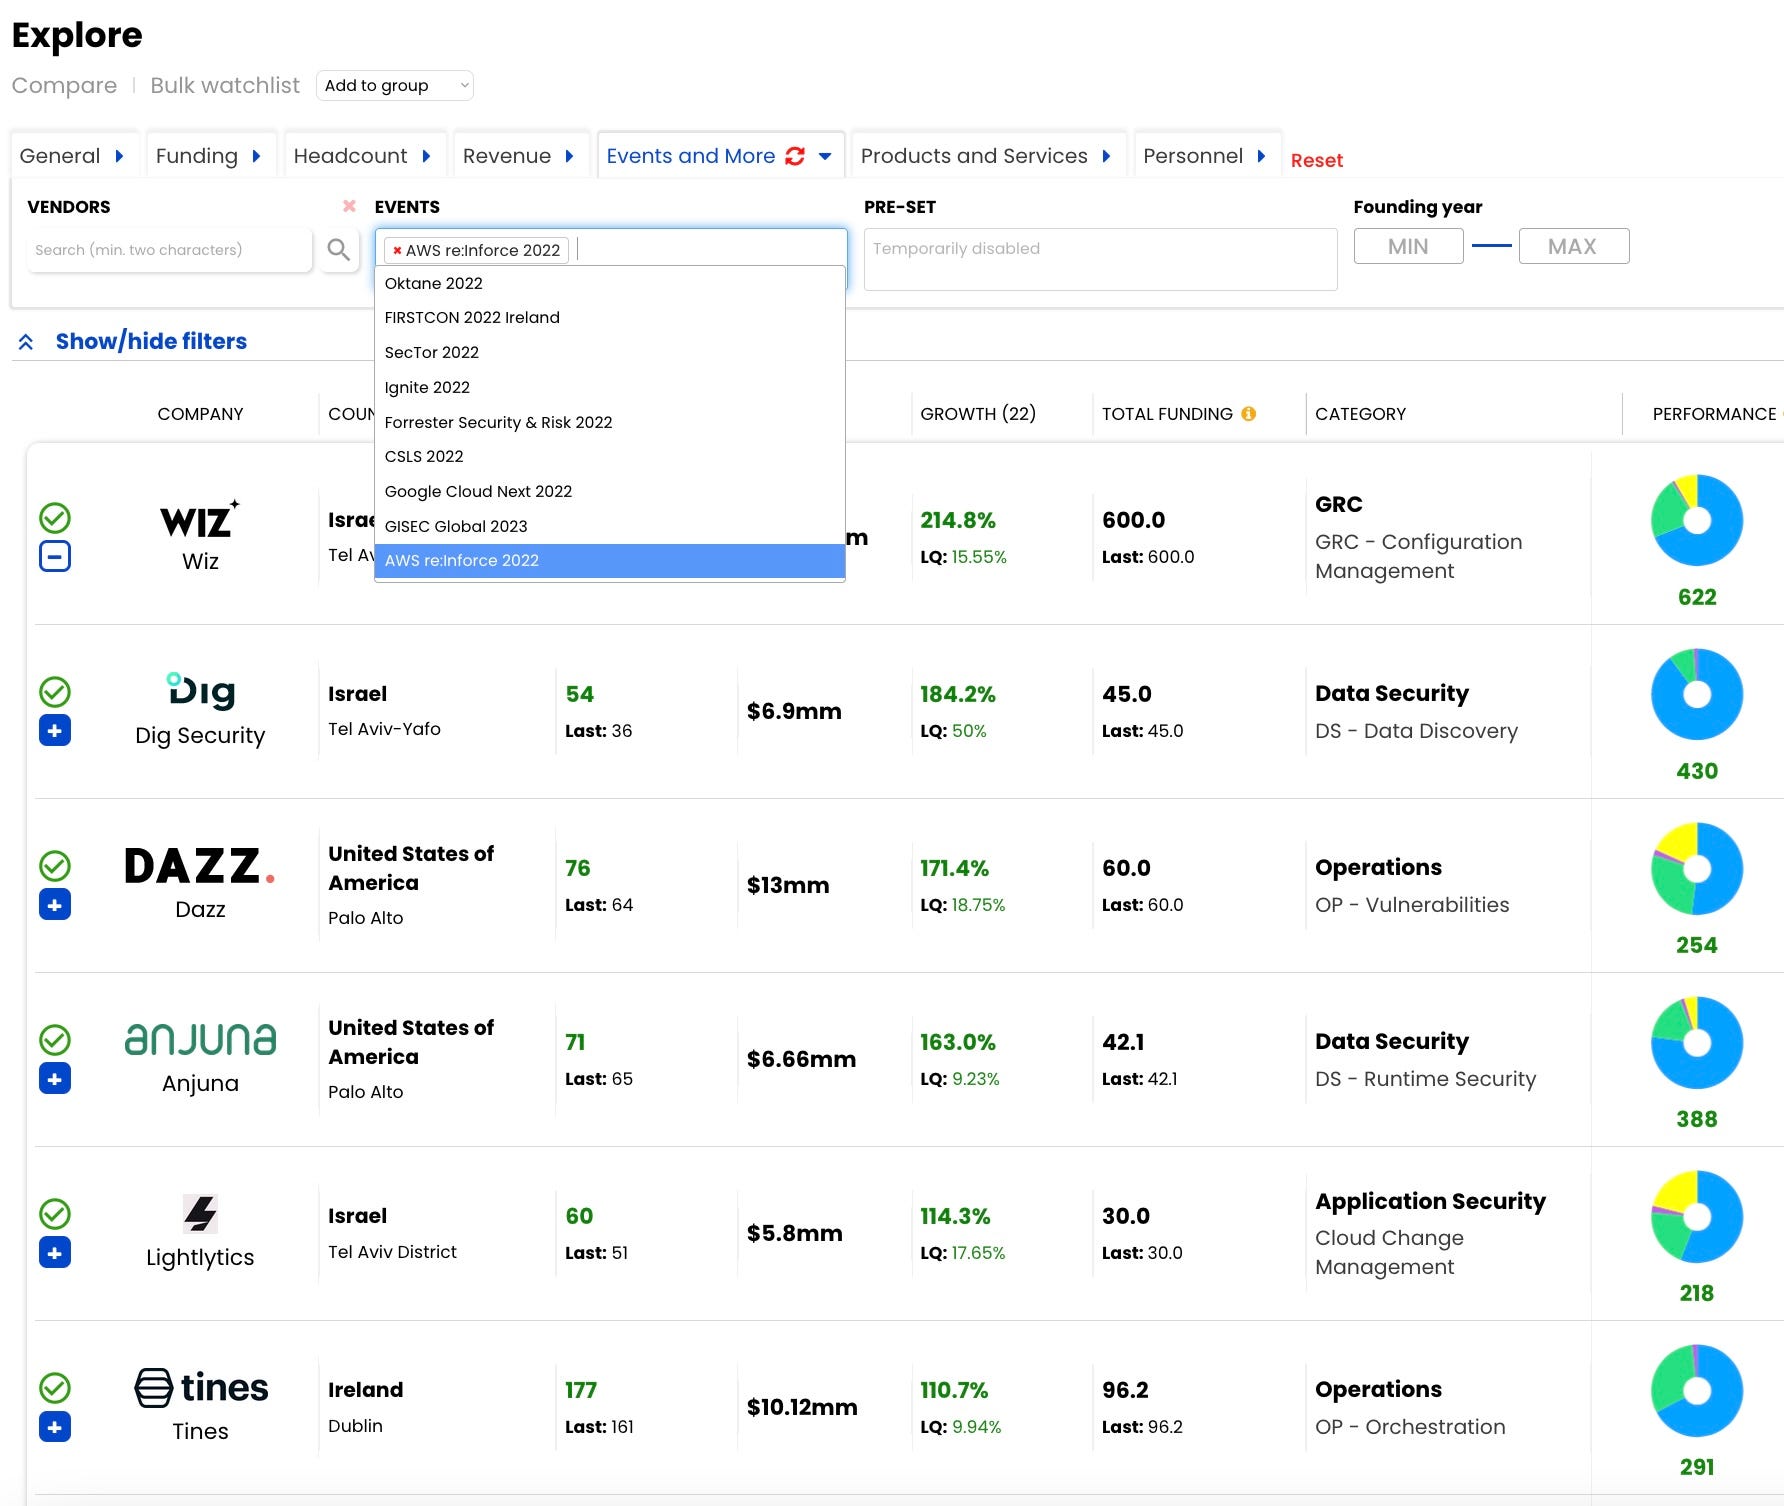
Task: Choose CSLS 2022 event
Action: (x=610, y=456)
